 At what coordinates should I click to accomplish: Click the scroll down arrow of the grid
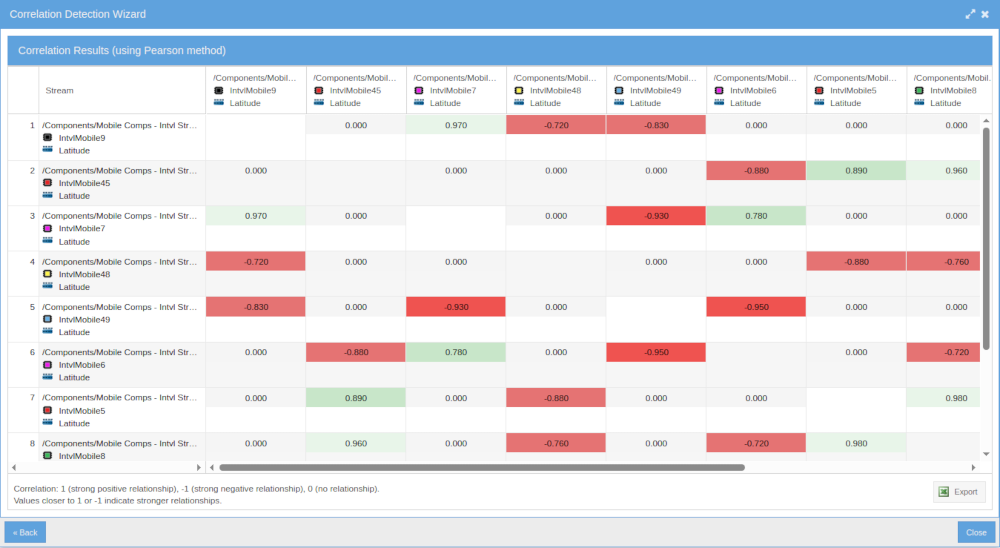pos(986,454)
